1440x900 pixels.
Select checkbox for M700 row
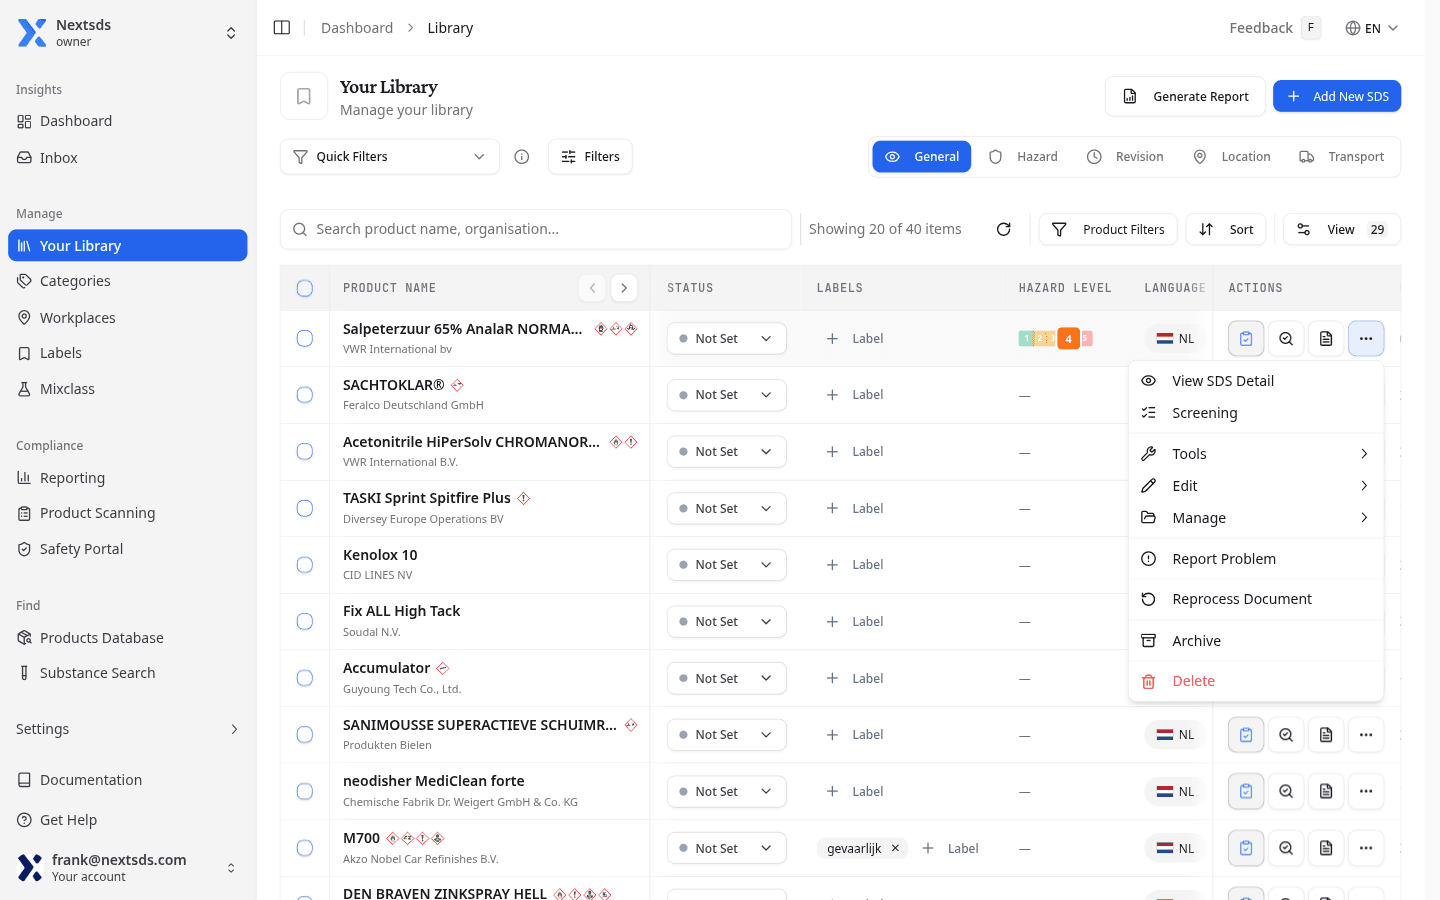[x=305, y=848]
